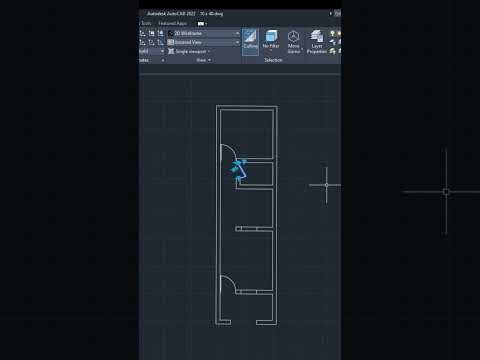Click the ribbon minimize toggle beside Featured Apps
This screenshot has height=360, width=480.
[x=202, y=24]
